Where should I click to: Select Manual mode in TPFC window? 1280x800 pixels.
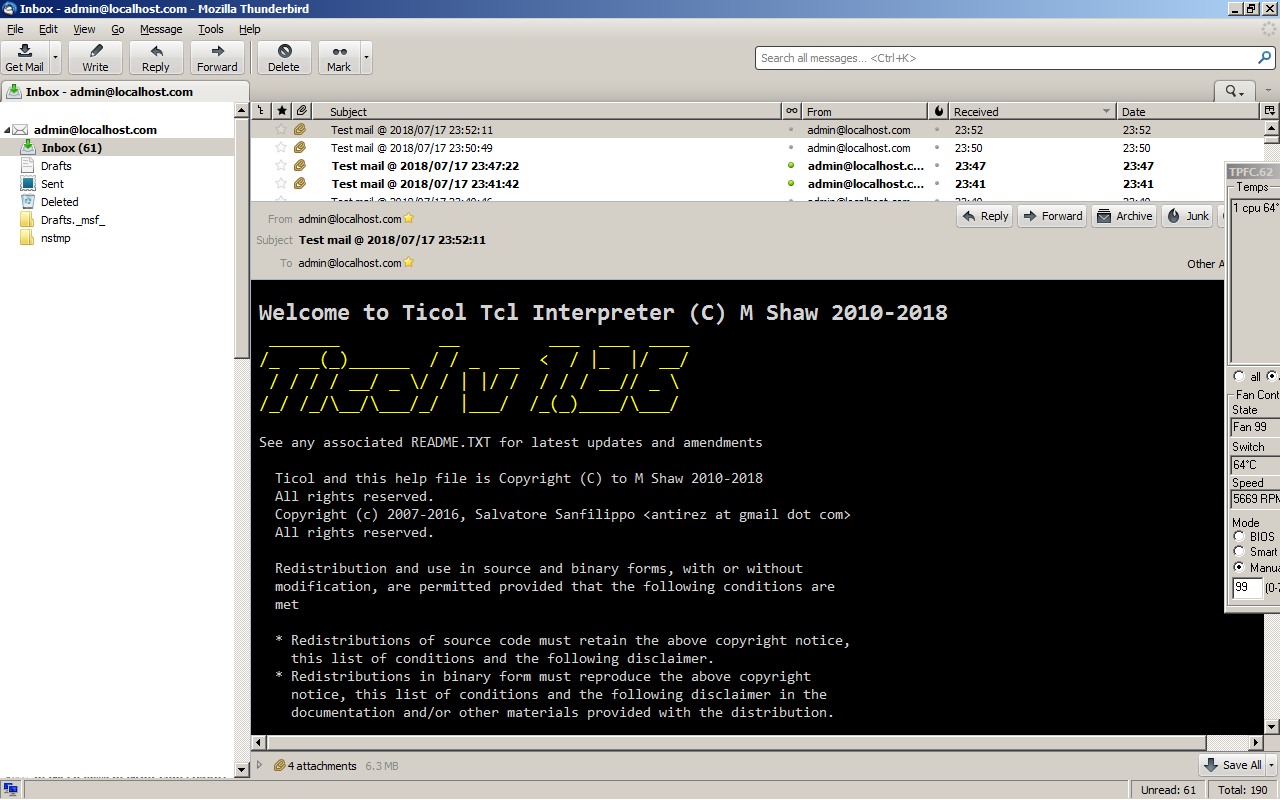(x=1240, y=567)
